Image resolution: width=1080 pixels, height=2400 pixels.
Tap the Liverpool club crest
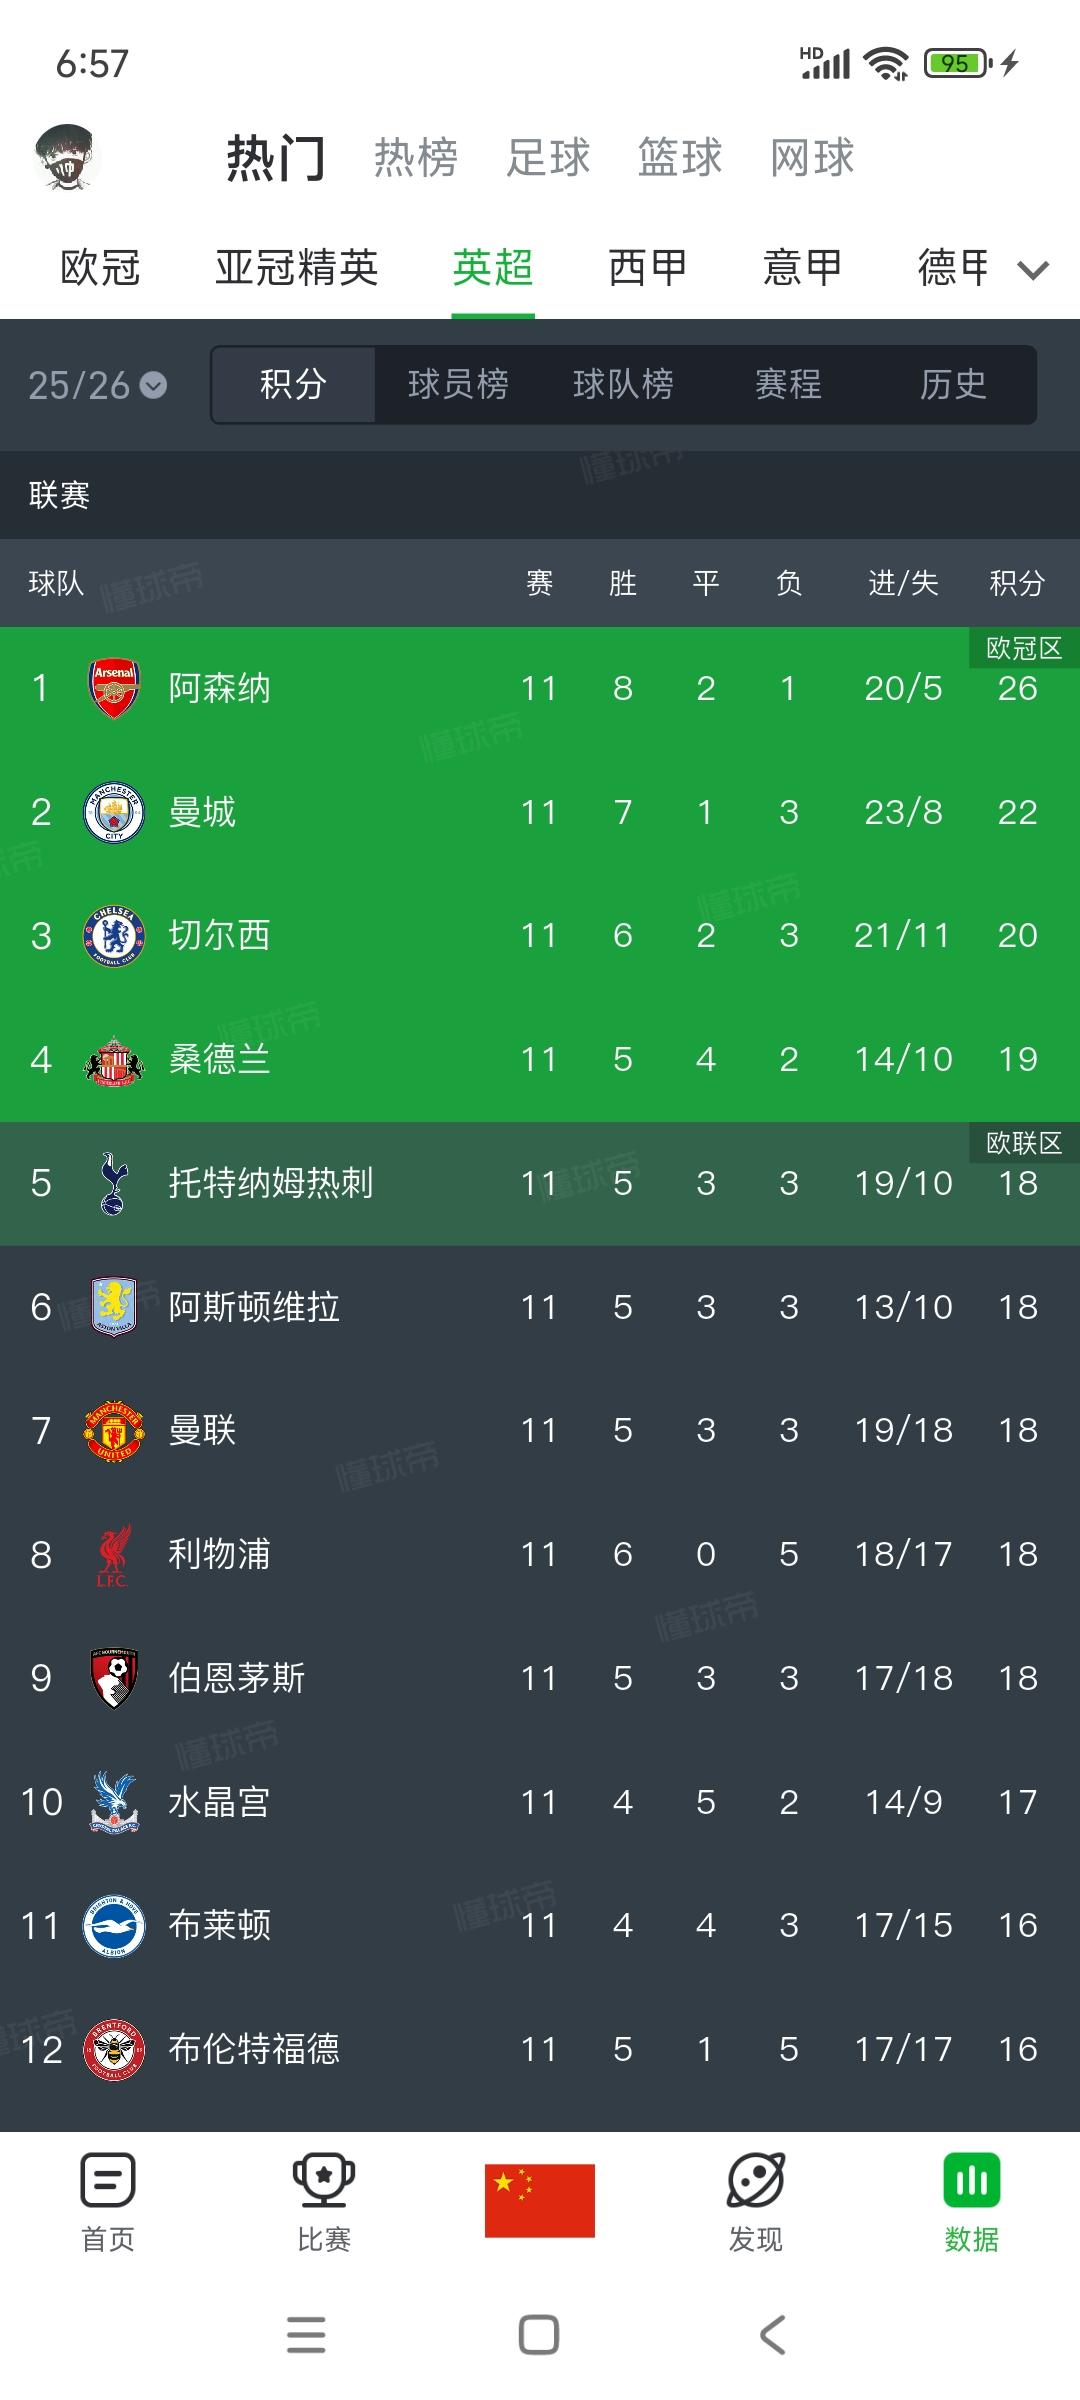[x=114, y=1555]
